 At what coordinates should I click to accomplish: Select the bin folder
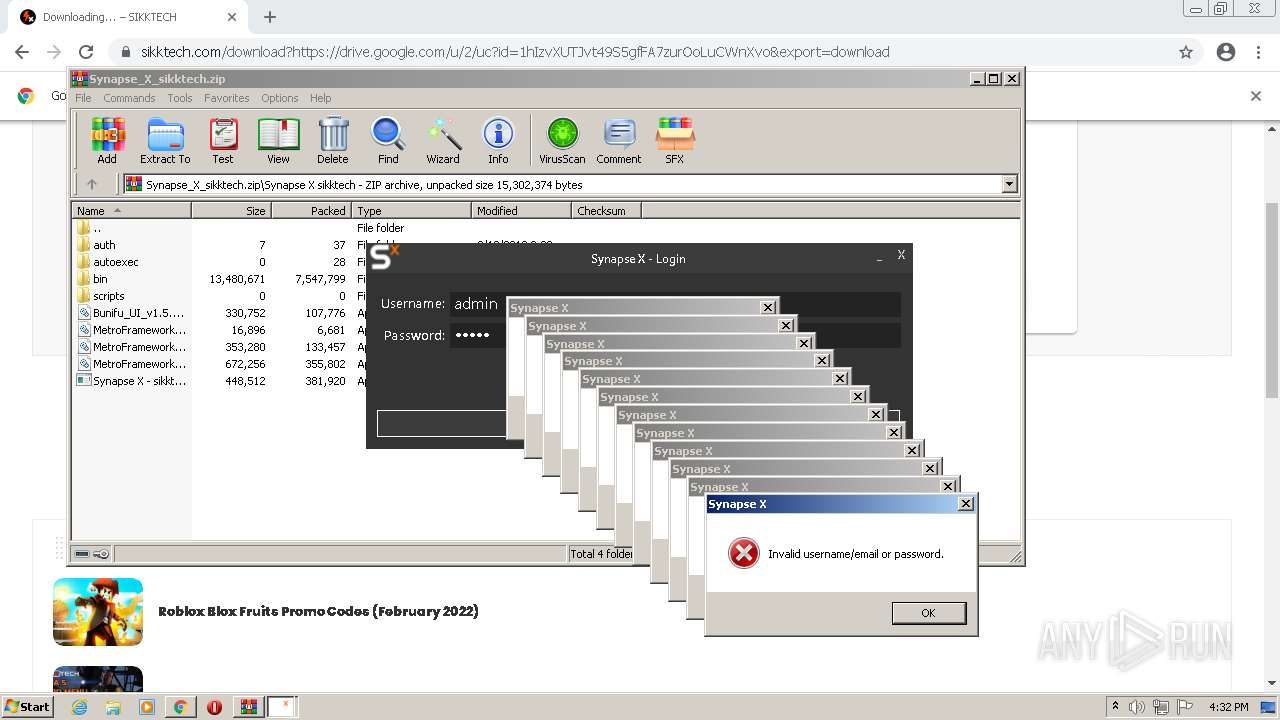click(x=100, y=279)
